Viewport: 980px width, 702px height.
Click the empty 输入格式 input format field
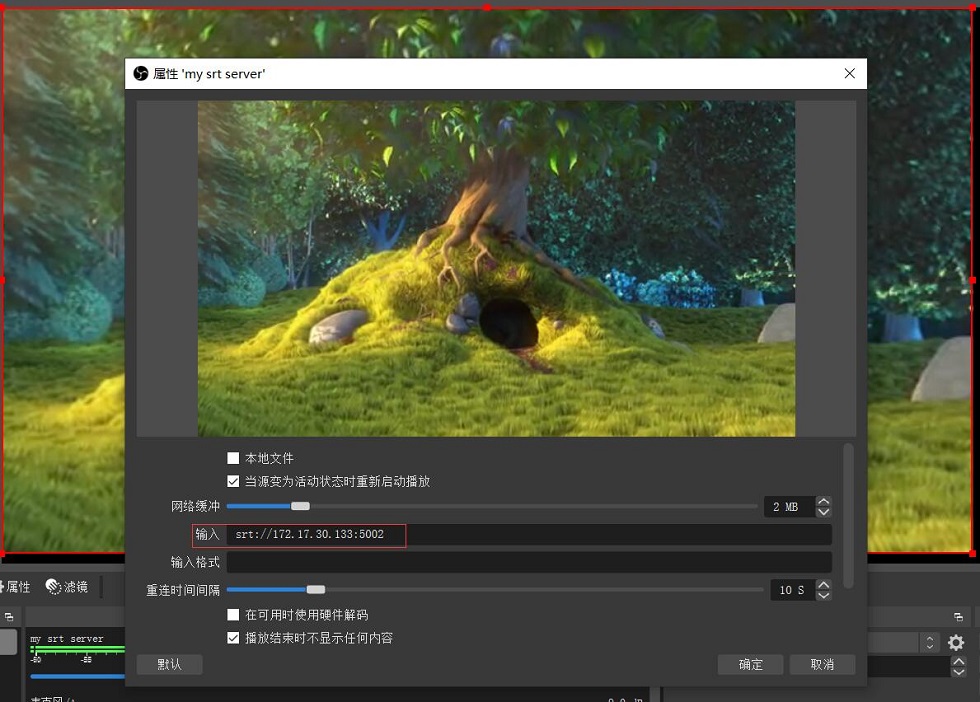coord(529,562)
